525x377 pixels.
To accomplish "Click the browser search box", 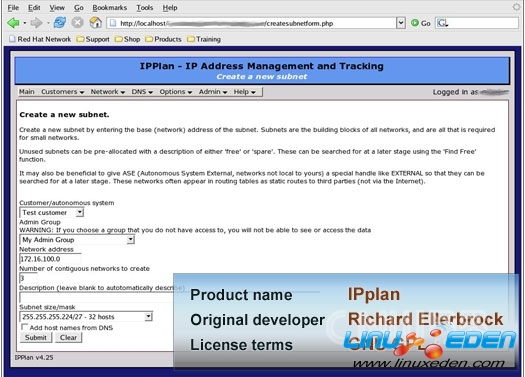I will (477, 23).
